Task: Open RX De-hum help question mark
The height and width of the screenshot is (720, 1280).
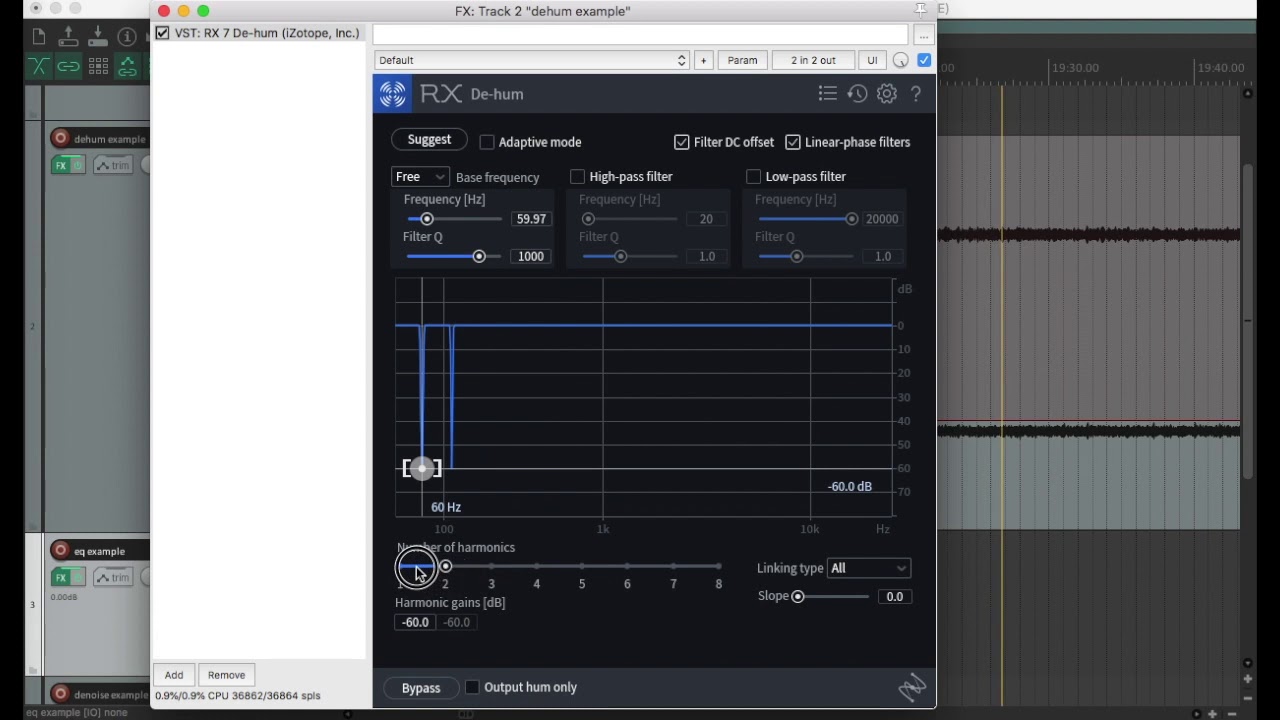Action: click(916, 94)
